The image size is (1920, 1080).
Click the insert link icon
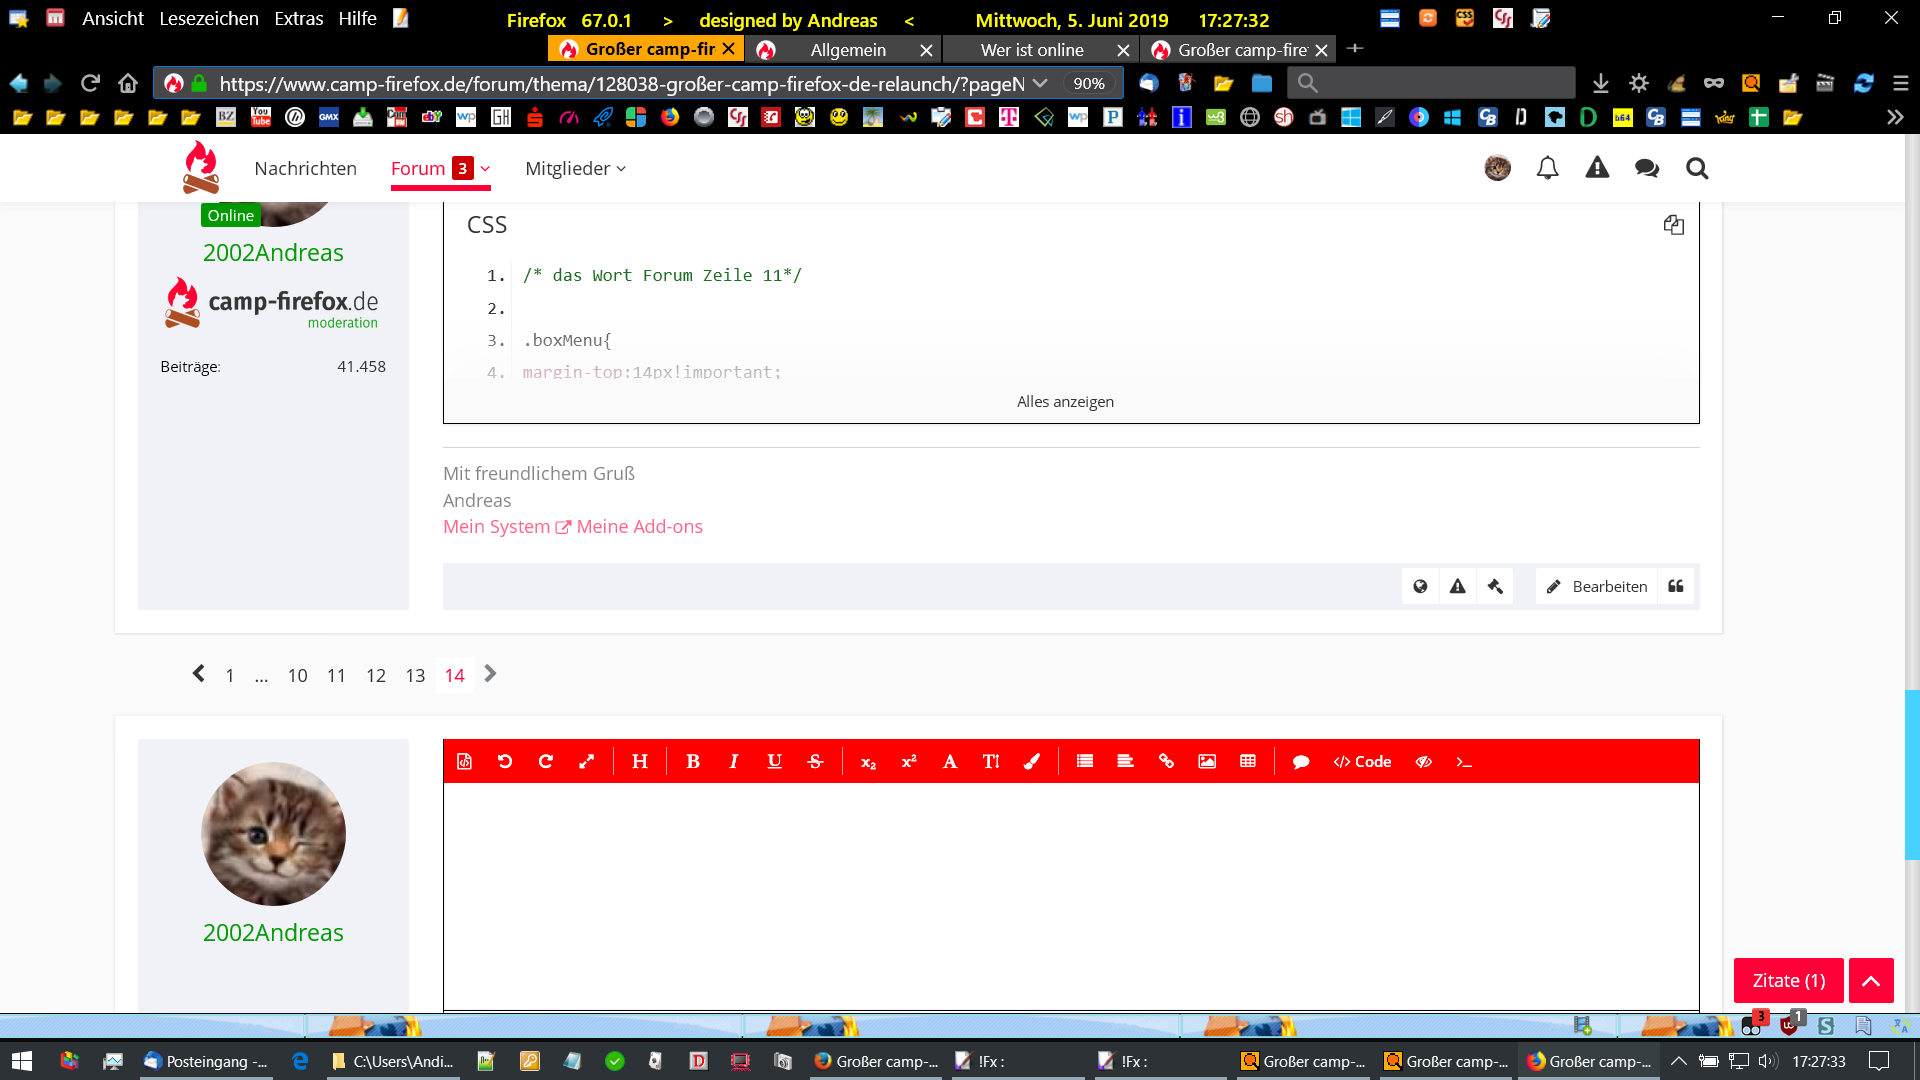point(1166,762)
